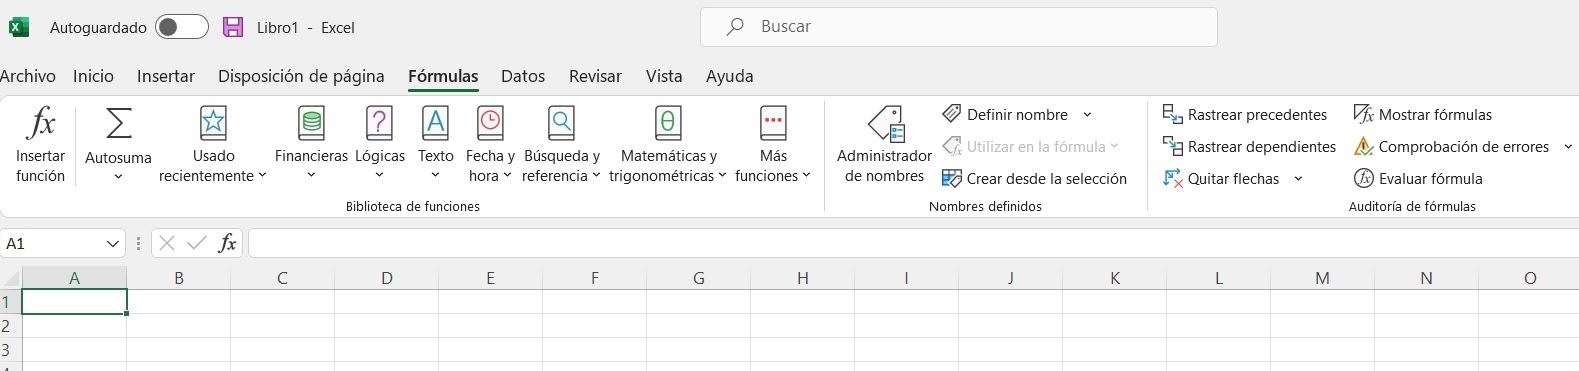Click the Rastrear precedentes icon
Screen dimensions: 1579x371
pyautogui.click(x=1172, y=114)
